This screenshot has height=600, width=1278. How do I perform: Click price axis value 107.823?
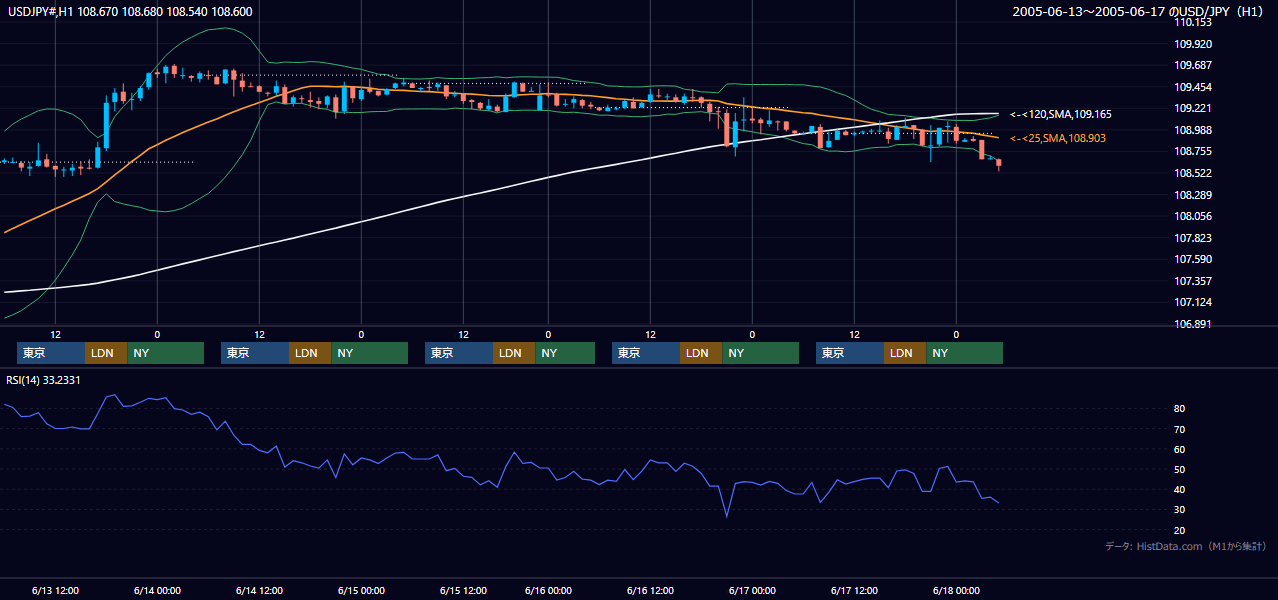pos(1193,238)
